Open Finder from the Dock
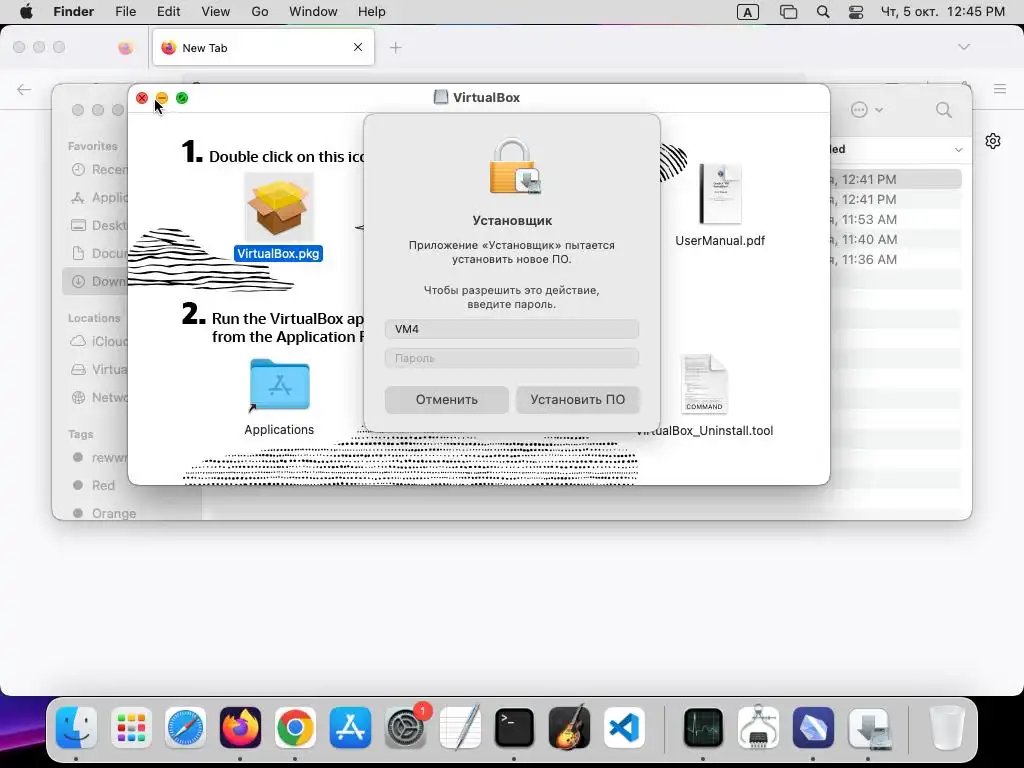Screen dimensions: 1024x768 click(76, 728)
